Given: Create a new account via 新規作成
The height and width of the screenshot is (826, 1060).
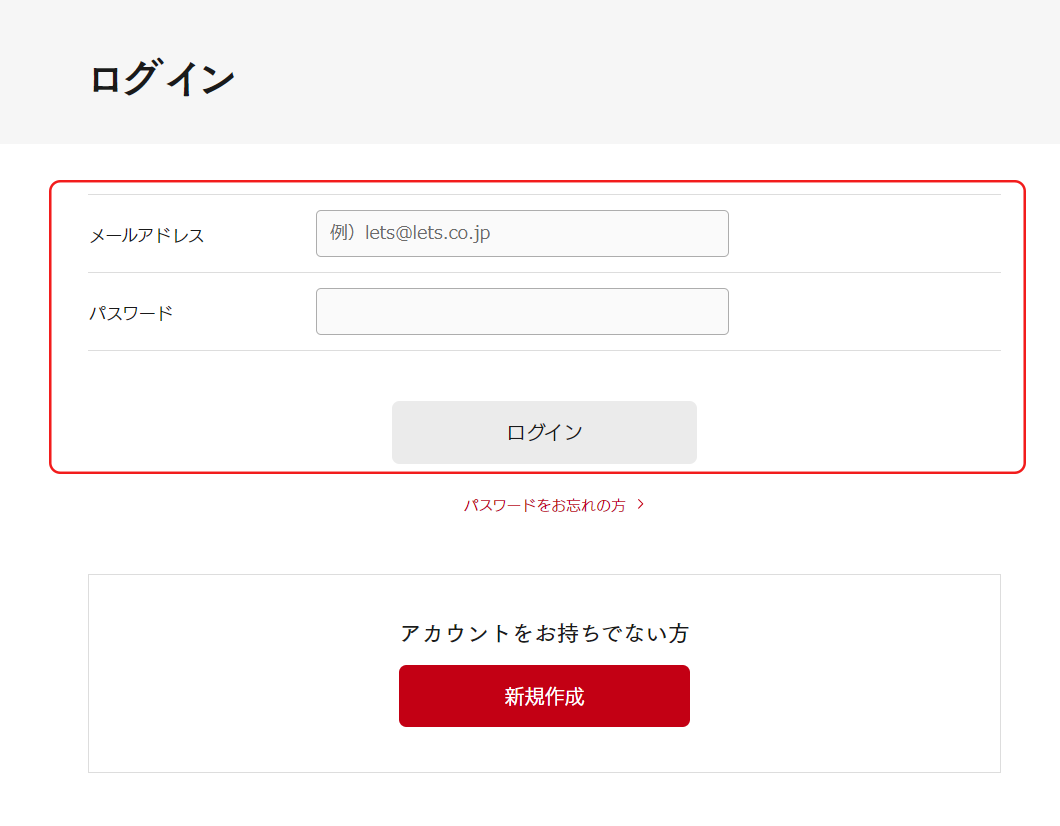Looking at the screenshot, I should tap(544, 696).
